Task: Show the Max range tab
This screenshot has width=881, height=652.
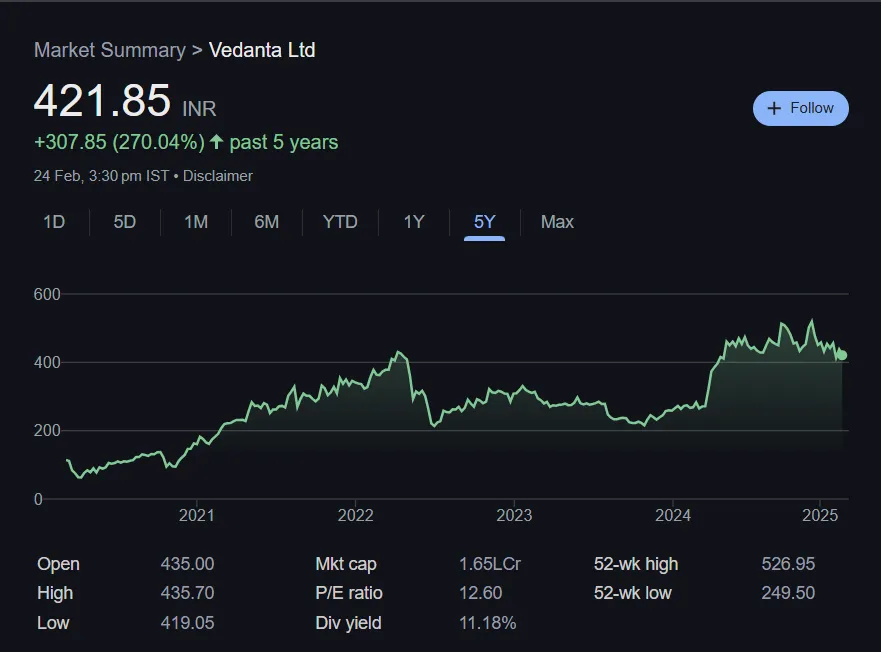Action: (x=557, y=222)
